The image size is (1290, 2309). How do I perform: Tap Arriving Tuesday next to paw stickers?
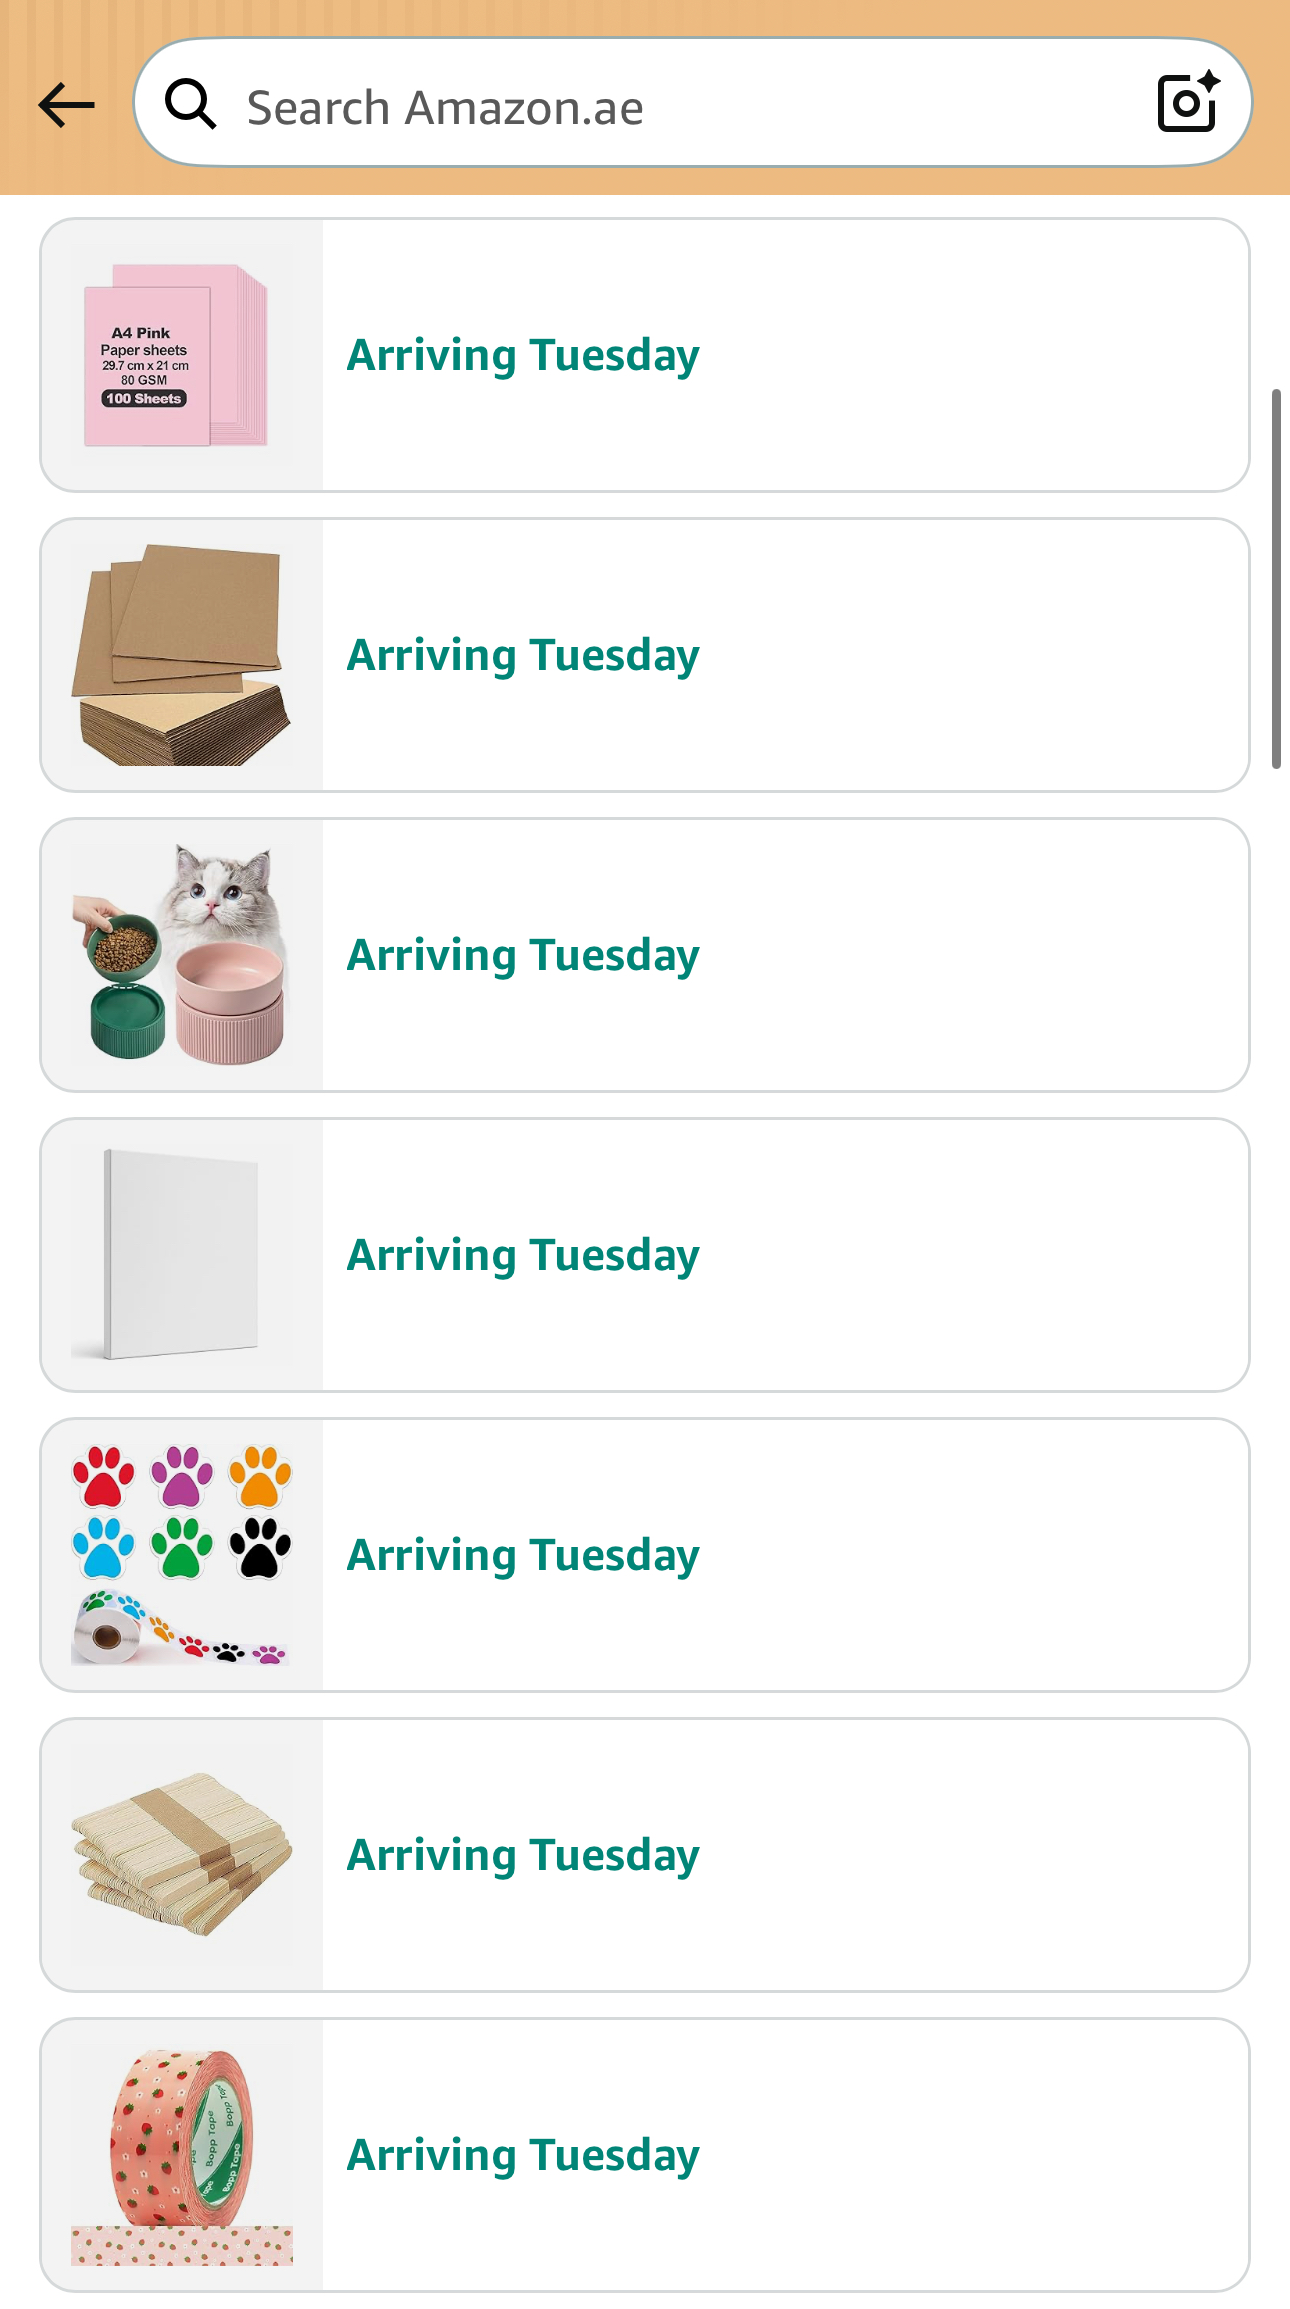coord(523,1556)
